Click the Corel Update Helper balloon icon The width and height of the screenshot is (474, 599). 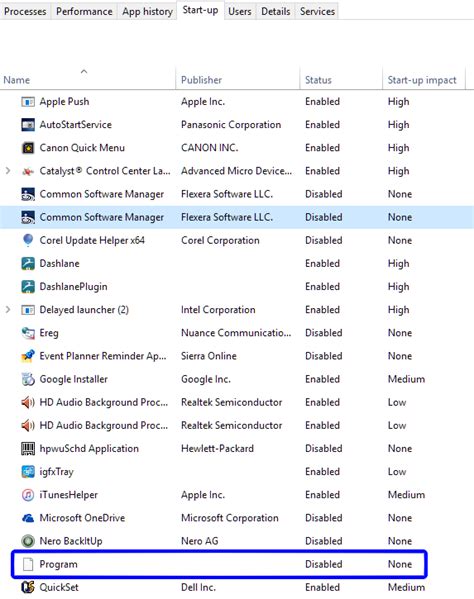tap(28, 240)
